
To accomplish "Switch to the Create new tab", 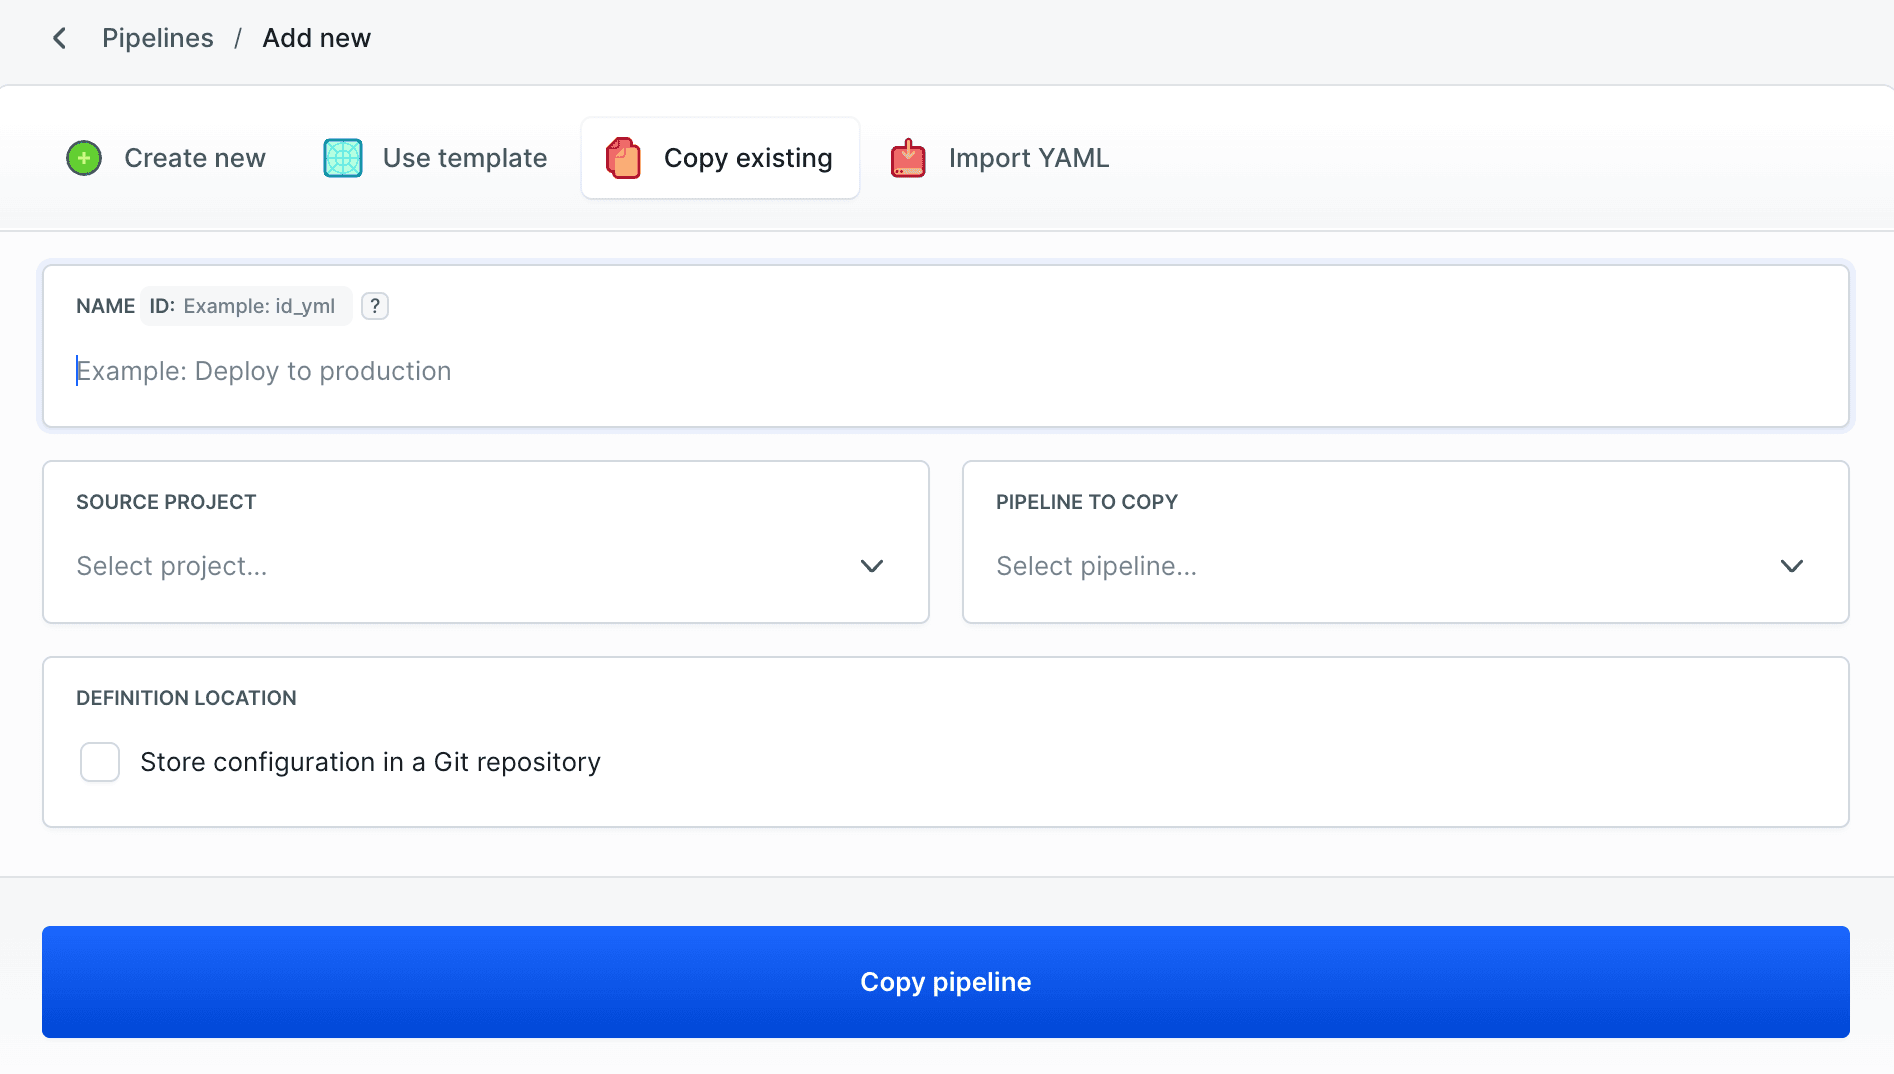I will tap(194, 157).
